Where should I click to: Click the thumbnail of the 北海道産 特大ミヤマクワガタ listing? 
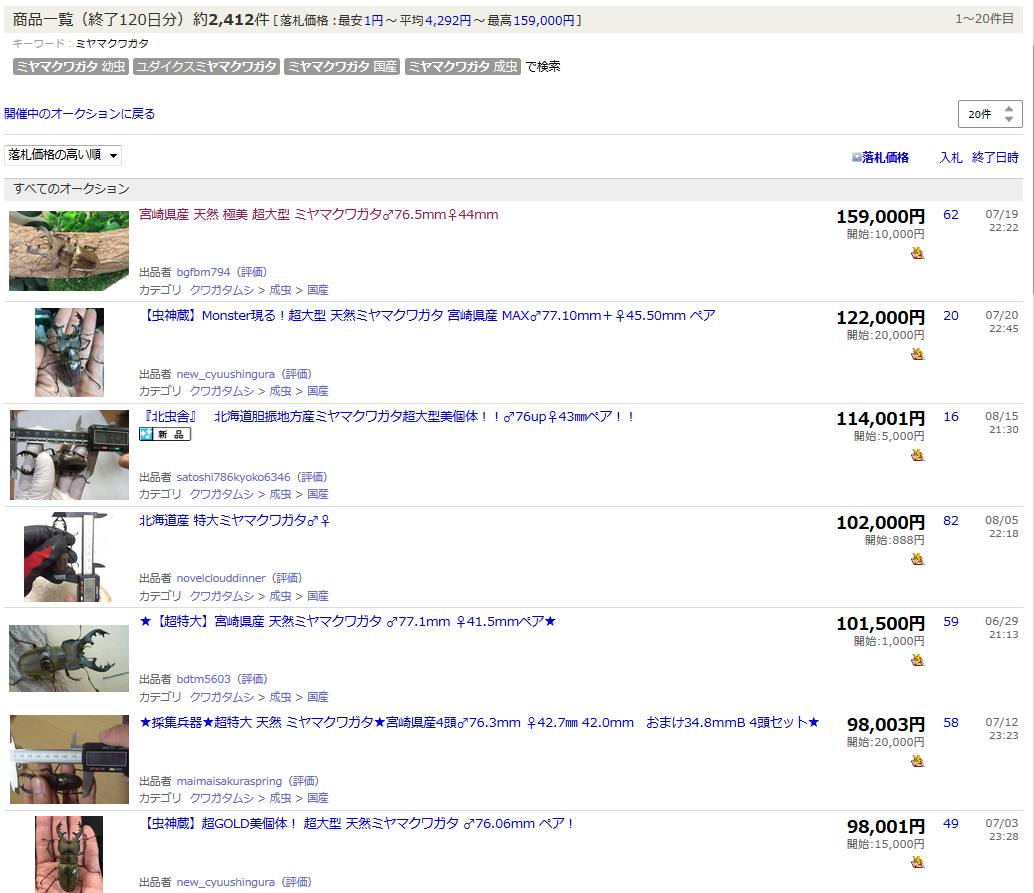[x=69, y=556]
